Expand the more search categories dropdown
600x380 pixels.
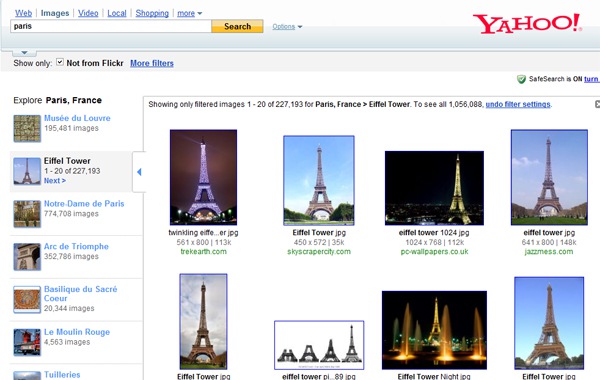pyautogui.click(x=189, y=13)
